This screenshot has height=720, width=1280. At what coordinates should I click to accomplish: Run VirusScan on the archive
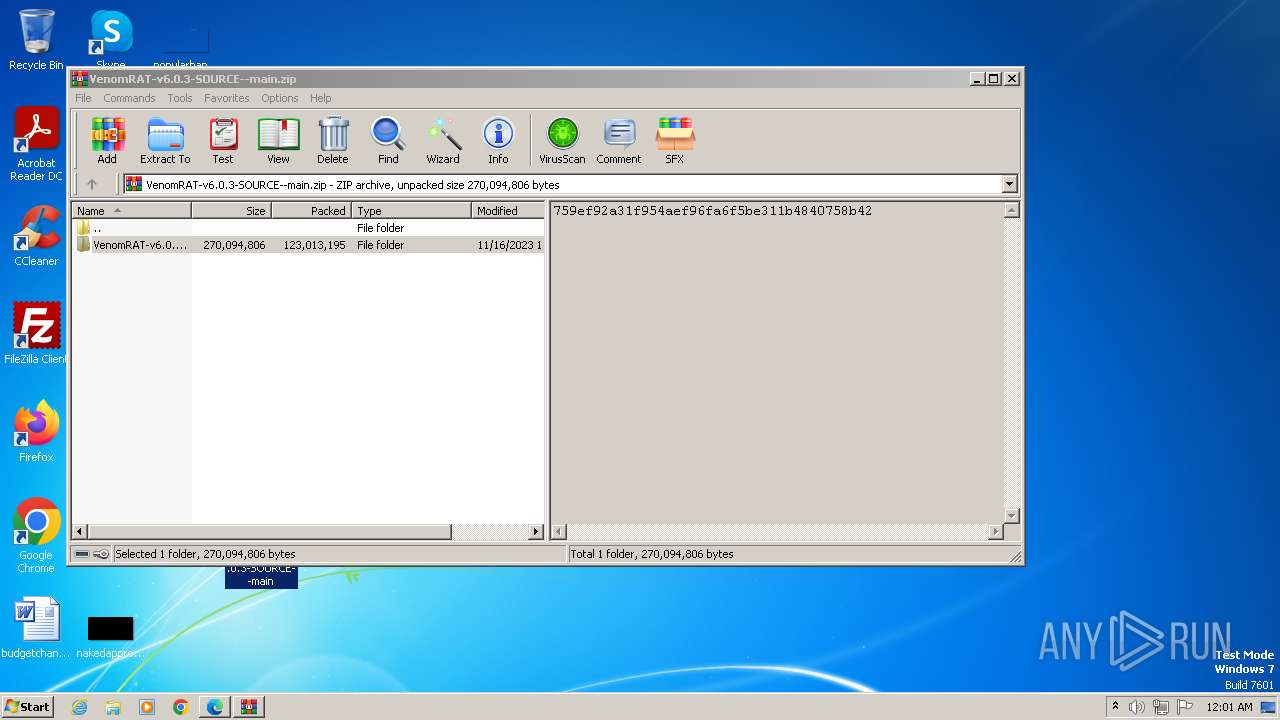click(x=562, y=140)
